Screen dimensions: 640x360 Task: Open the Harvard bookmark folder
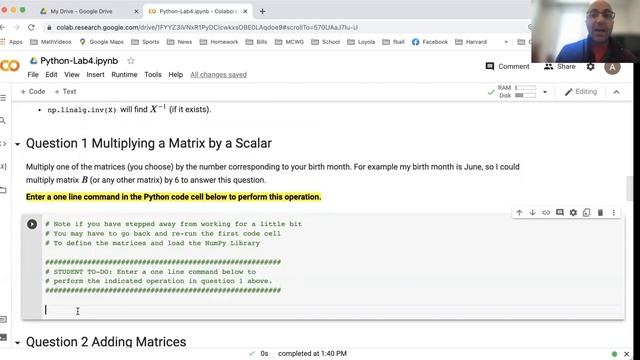471,42
